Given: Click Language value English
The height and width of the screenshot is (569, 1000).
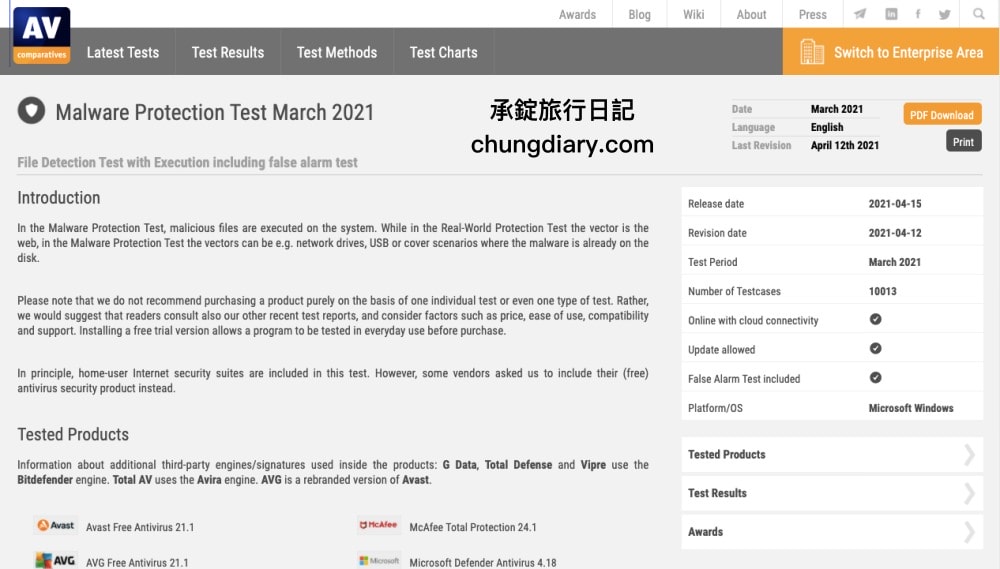Looking at the screenshot, I should 827,127.
